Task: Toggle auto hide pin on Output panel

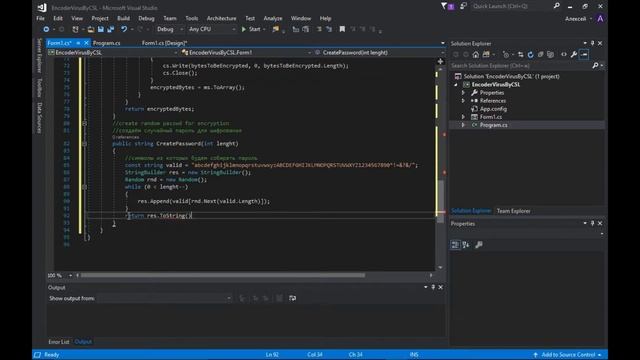Action: pos(433,287)
